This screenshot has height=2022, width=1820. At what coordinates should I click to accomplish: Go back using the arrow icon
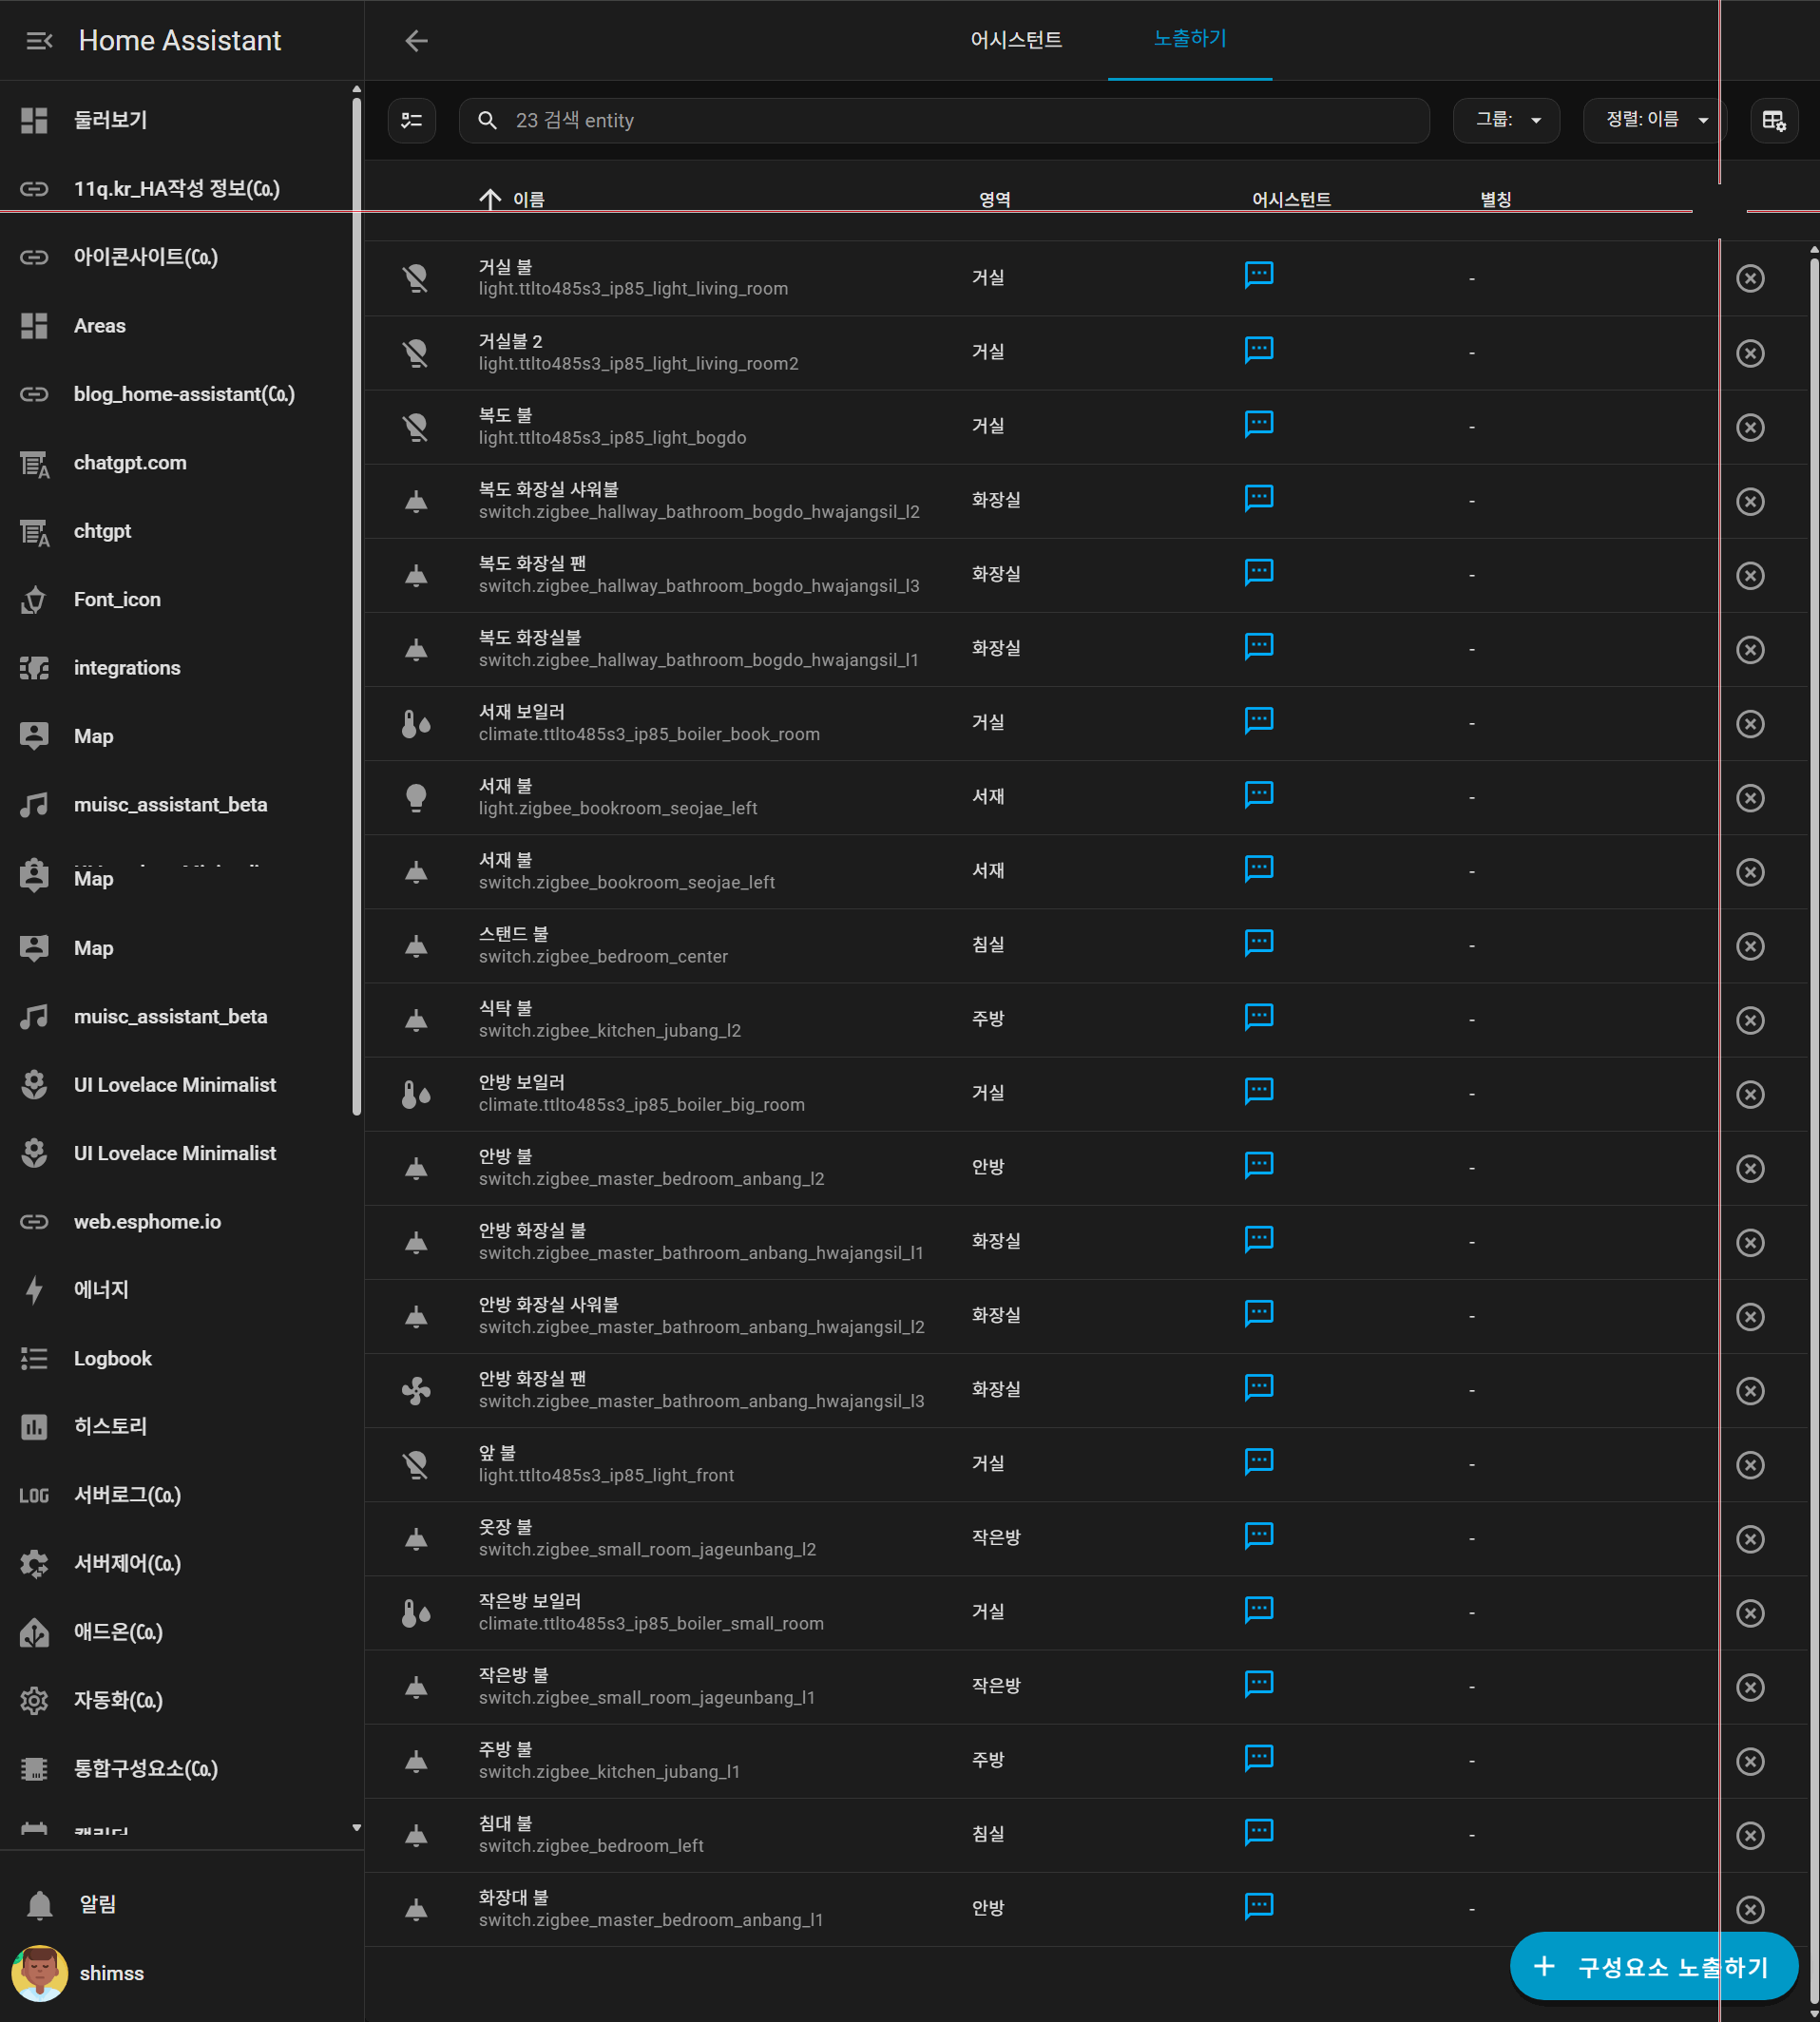pos(416,41)
